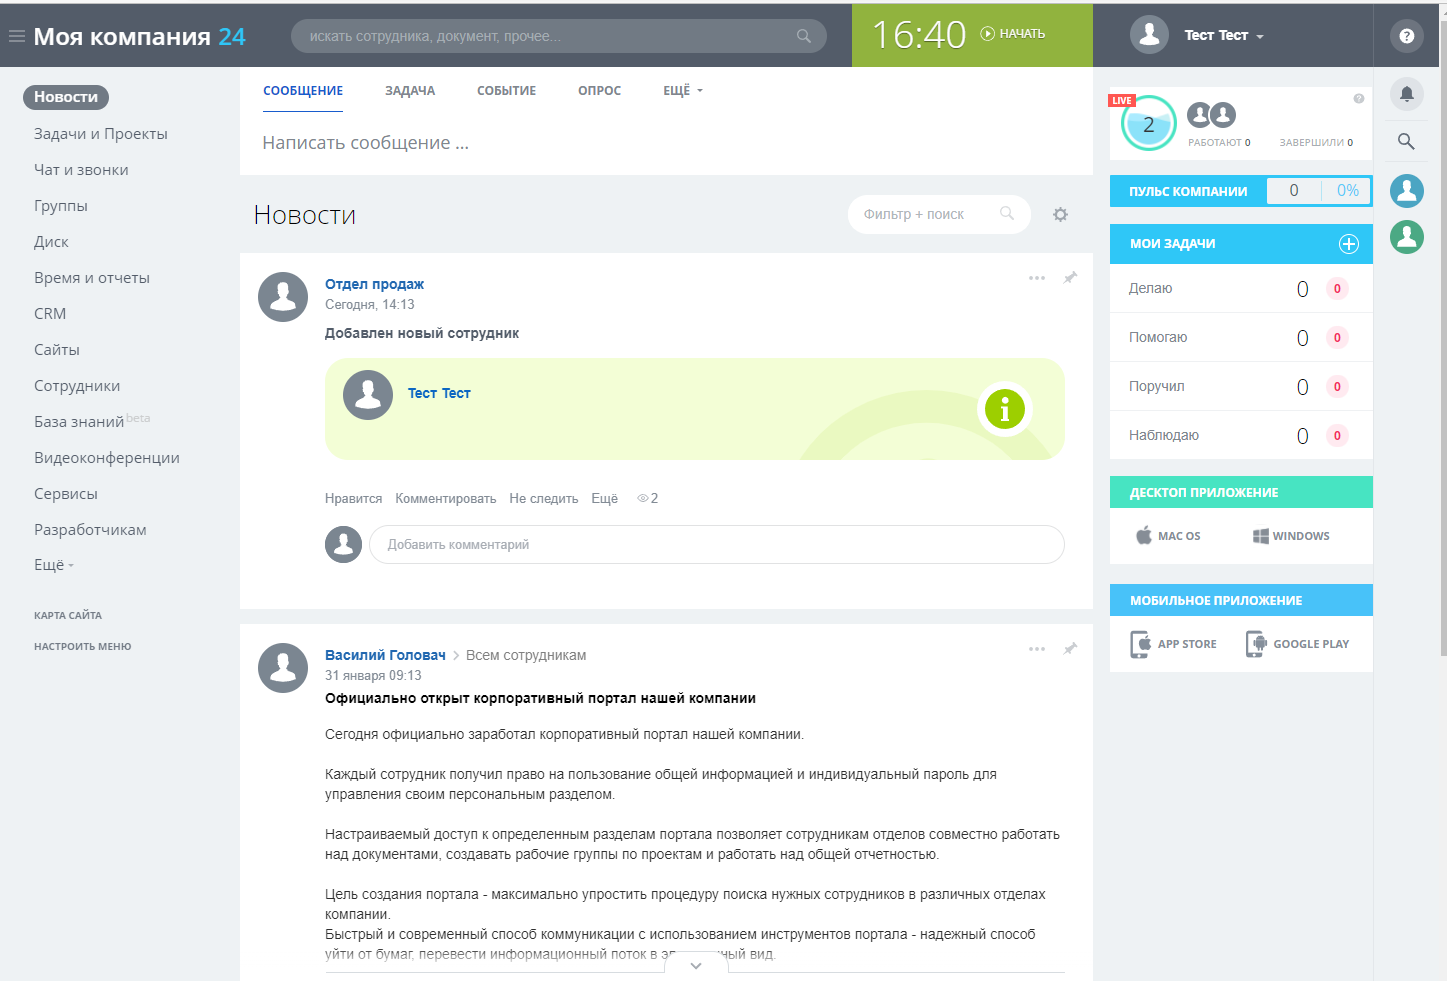Viewport: 1447px width, 981px height.
Task: Switch to the ОПРОС tab
Action: (x=599, y=90)
